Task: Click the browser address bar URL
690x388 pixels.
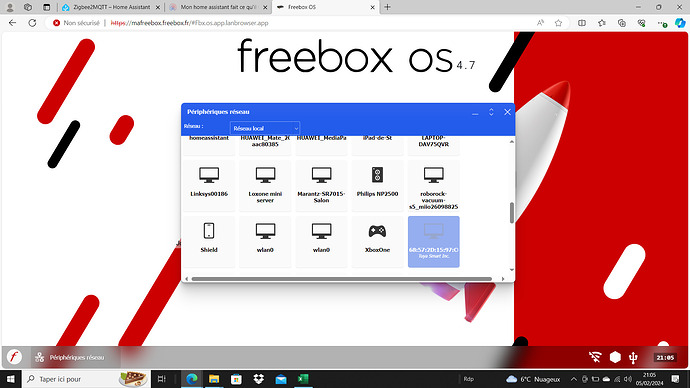Action: click(189, 23)
